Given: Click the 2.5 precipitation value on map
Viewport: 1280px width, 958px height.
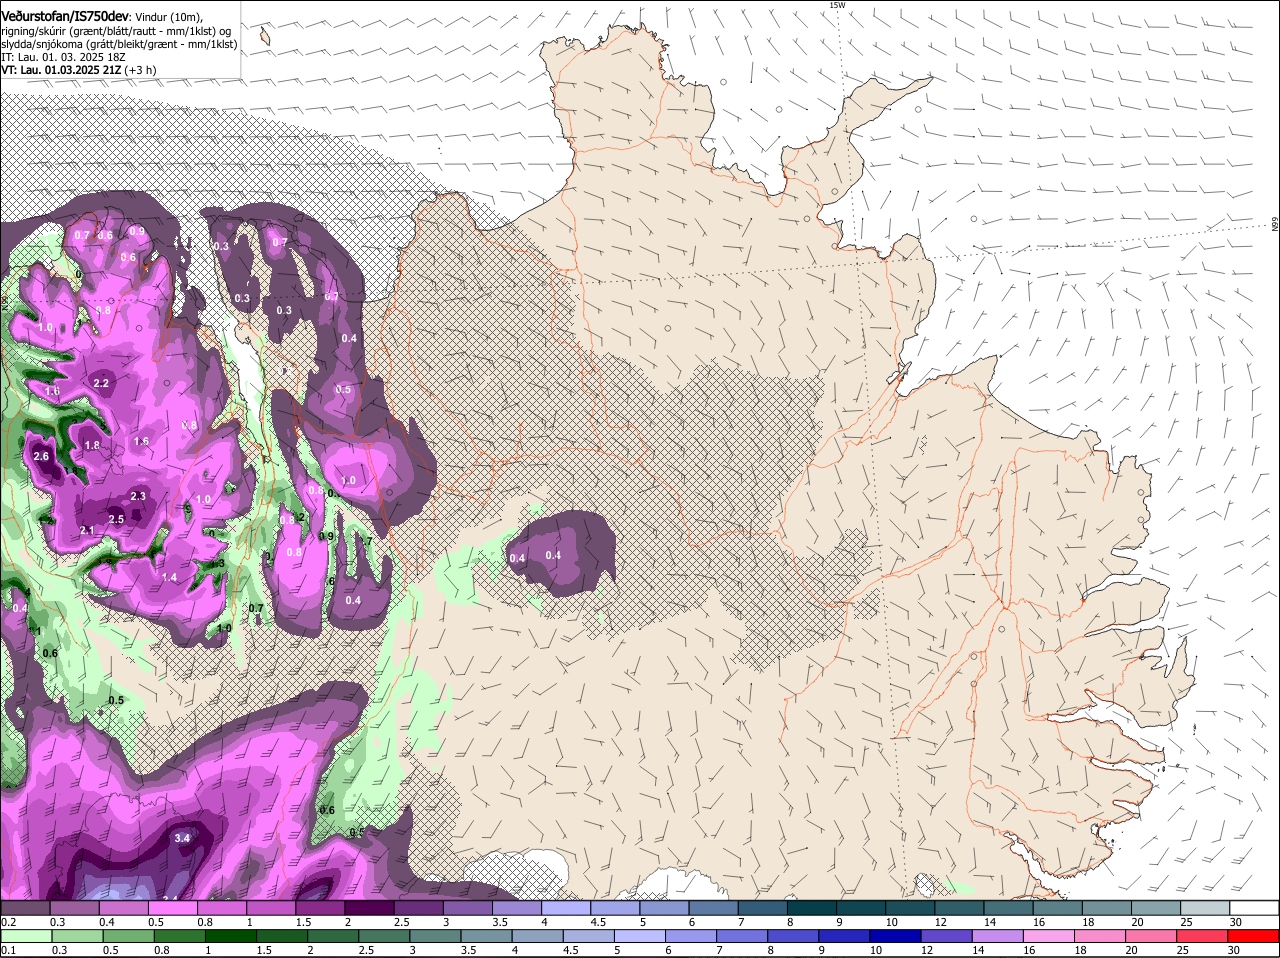Looking at the screenshot, I should click(x=117, y=519).
